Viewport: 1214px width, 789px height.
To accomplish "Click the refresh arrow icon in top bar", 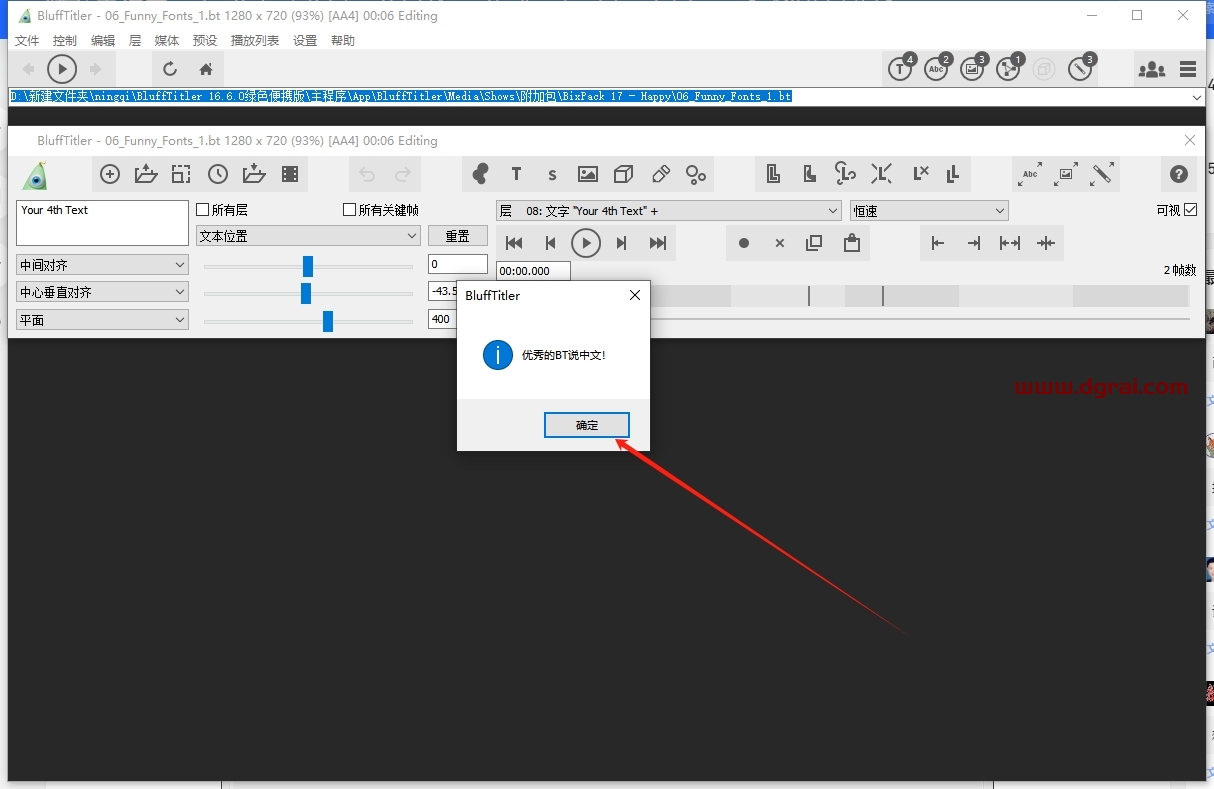I will [x=170, y=69].
